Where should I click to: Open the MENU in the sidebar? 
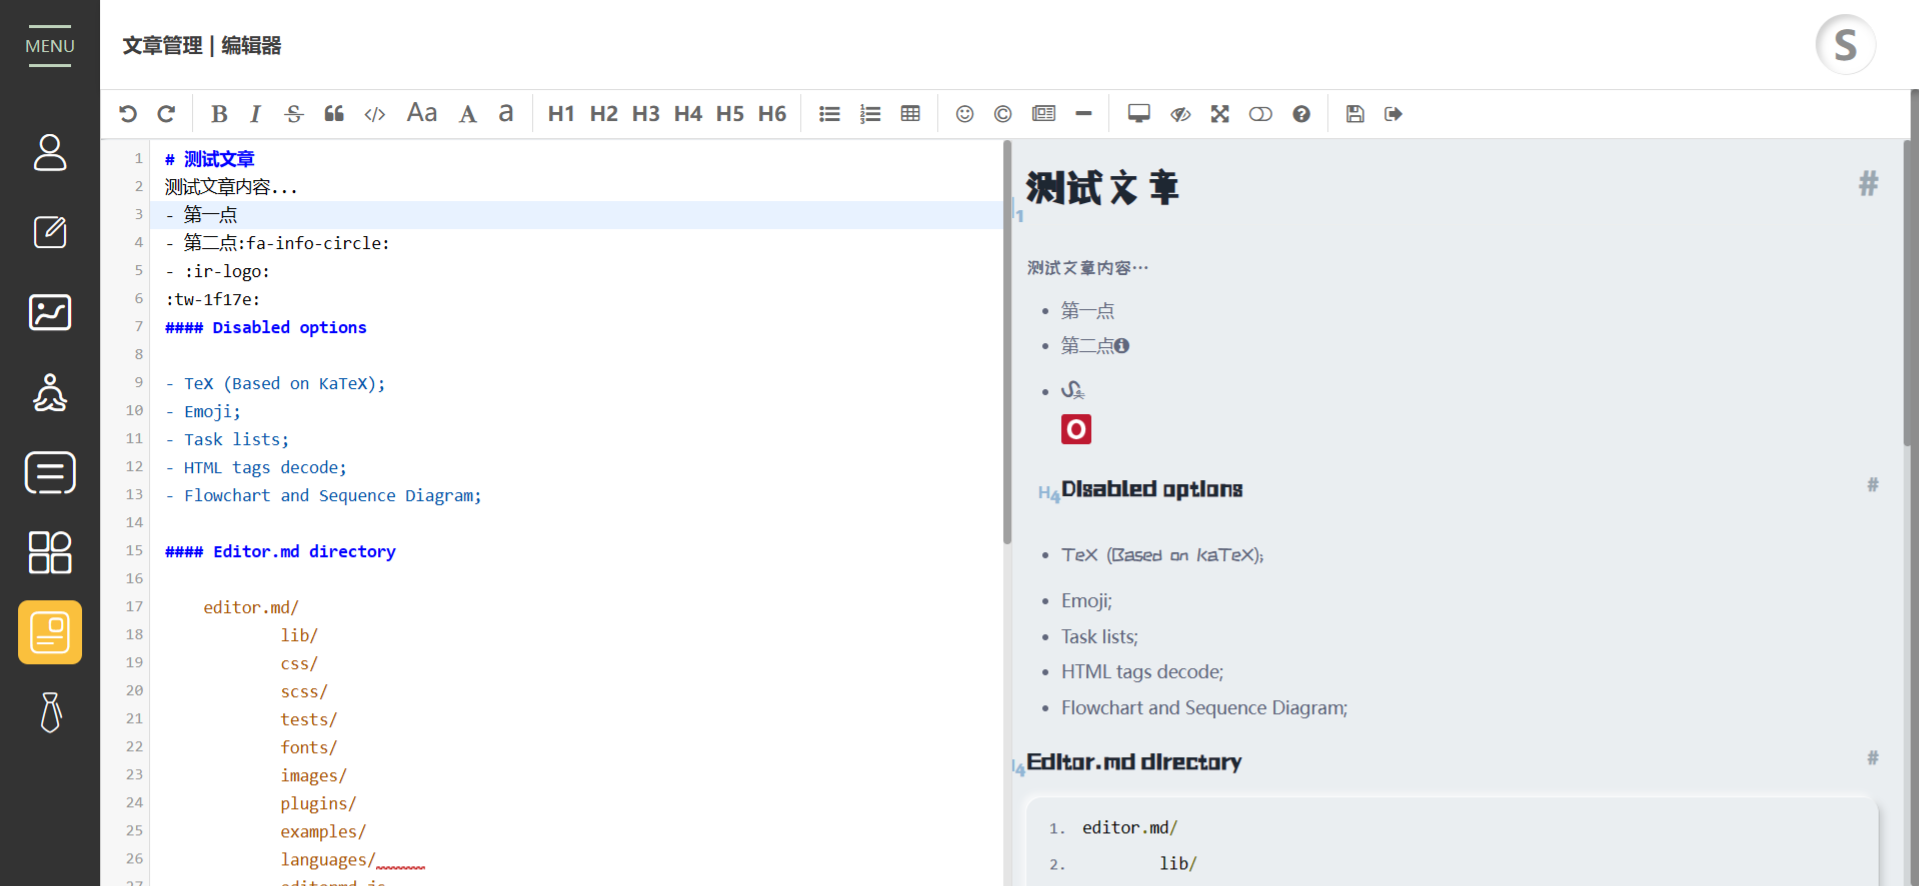pos(50,46)
